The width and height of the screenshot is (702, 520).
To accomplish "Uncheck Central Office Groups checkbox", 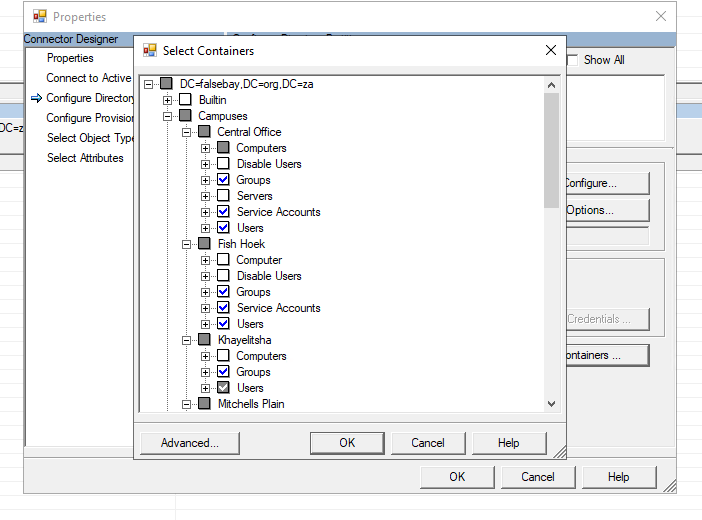I will (223, 180).
